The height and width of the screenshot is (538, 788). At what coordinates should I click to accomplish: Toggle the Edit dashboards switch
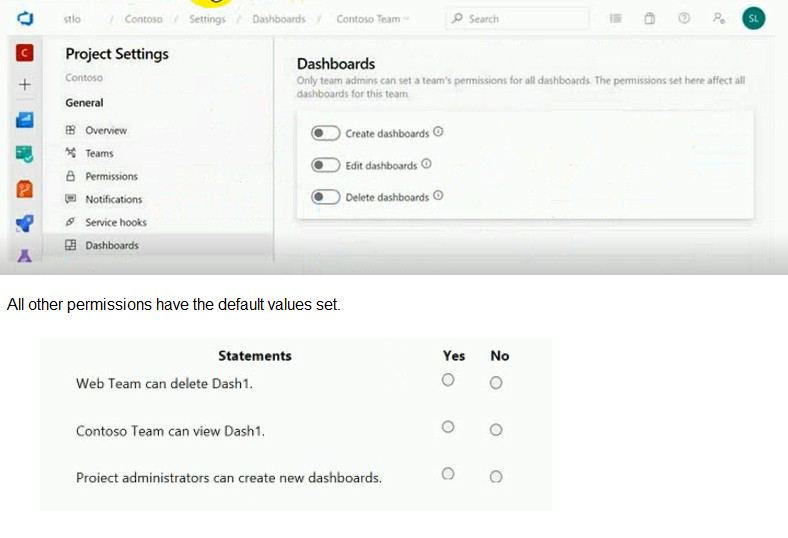pyautogui.click(x=325, y=165)
